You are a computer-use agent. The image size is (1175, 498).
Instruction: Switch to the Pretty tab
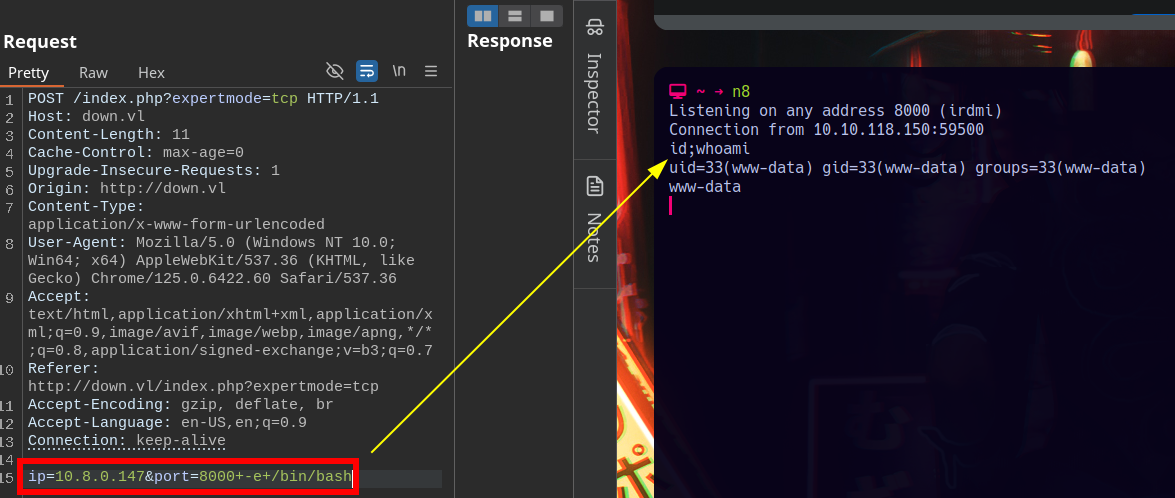[28, 73]
